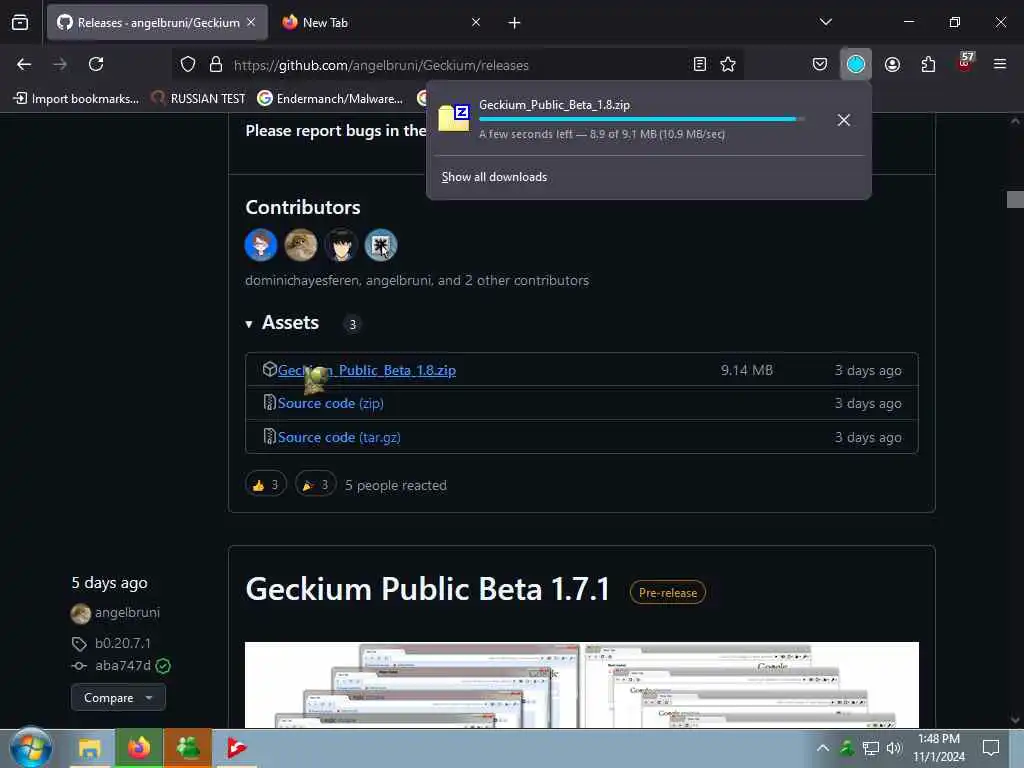Open the Compare dropdown
This screenshot has height=768, width=1024.
pyautogui.click(x=118, y=697)
